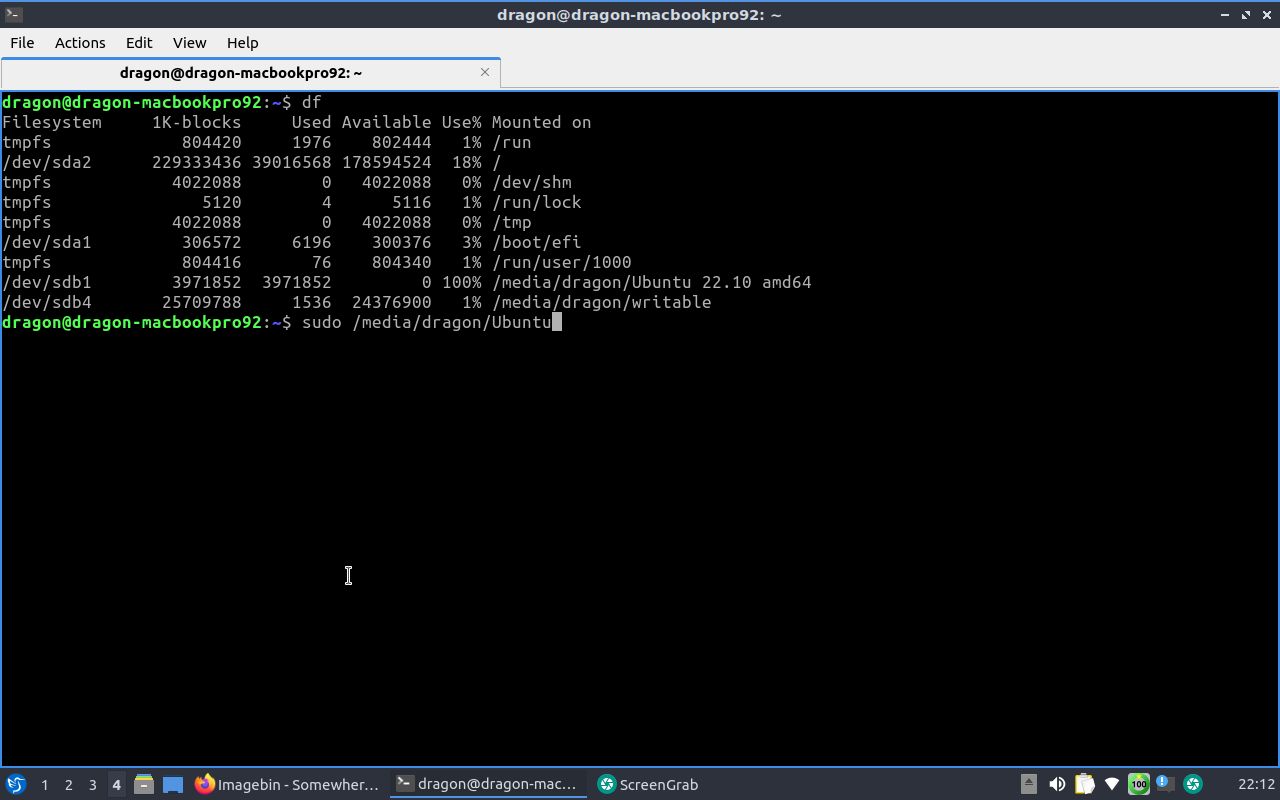The width and height of the screenshot is (1280, 800).
Task: Click the '/dev/shm' mount path
Action: [532, 182]
